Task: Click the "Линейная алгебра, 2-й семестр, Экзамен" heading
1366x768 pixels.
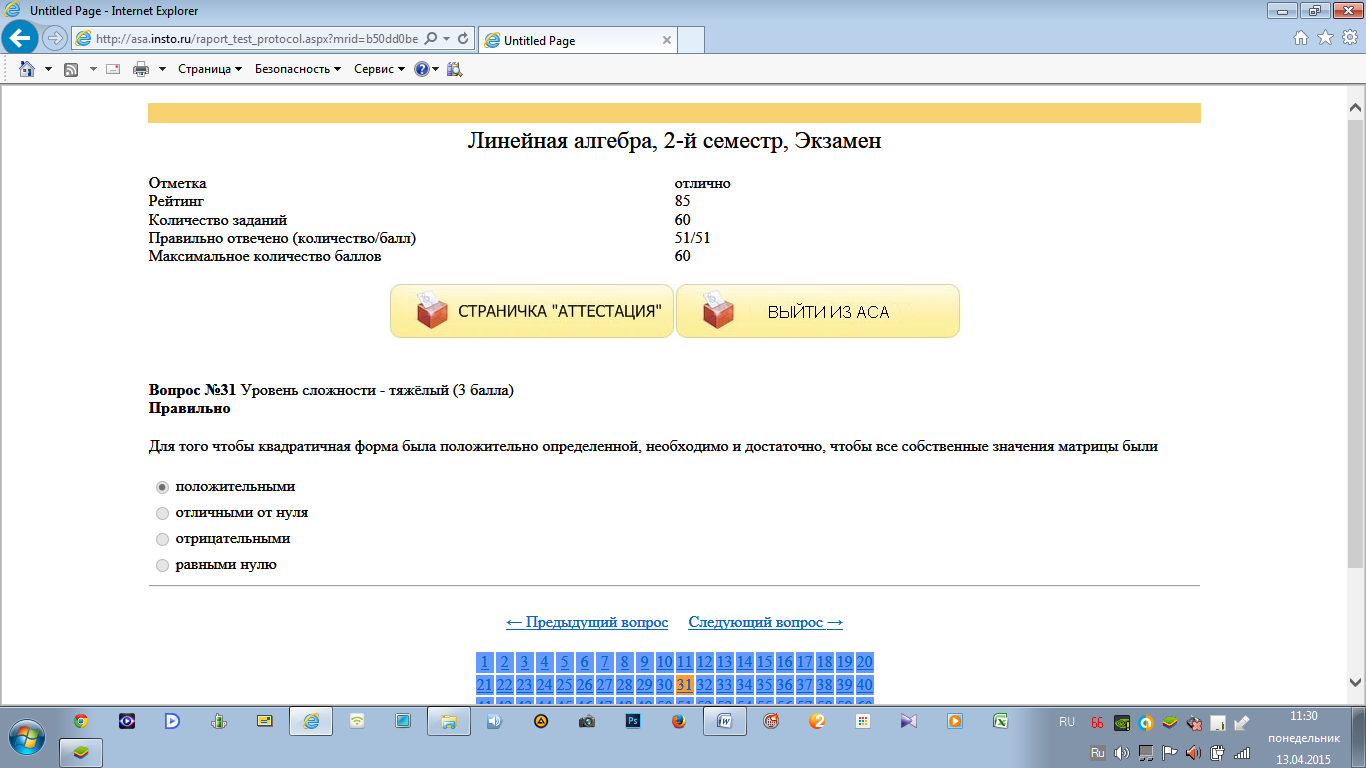Action: coord(674,141)
